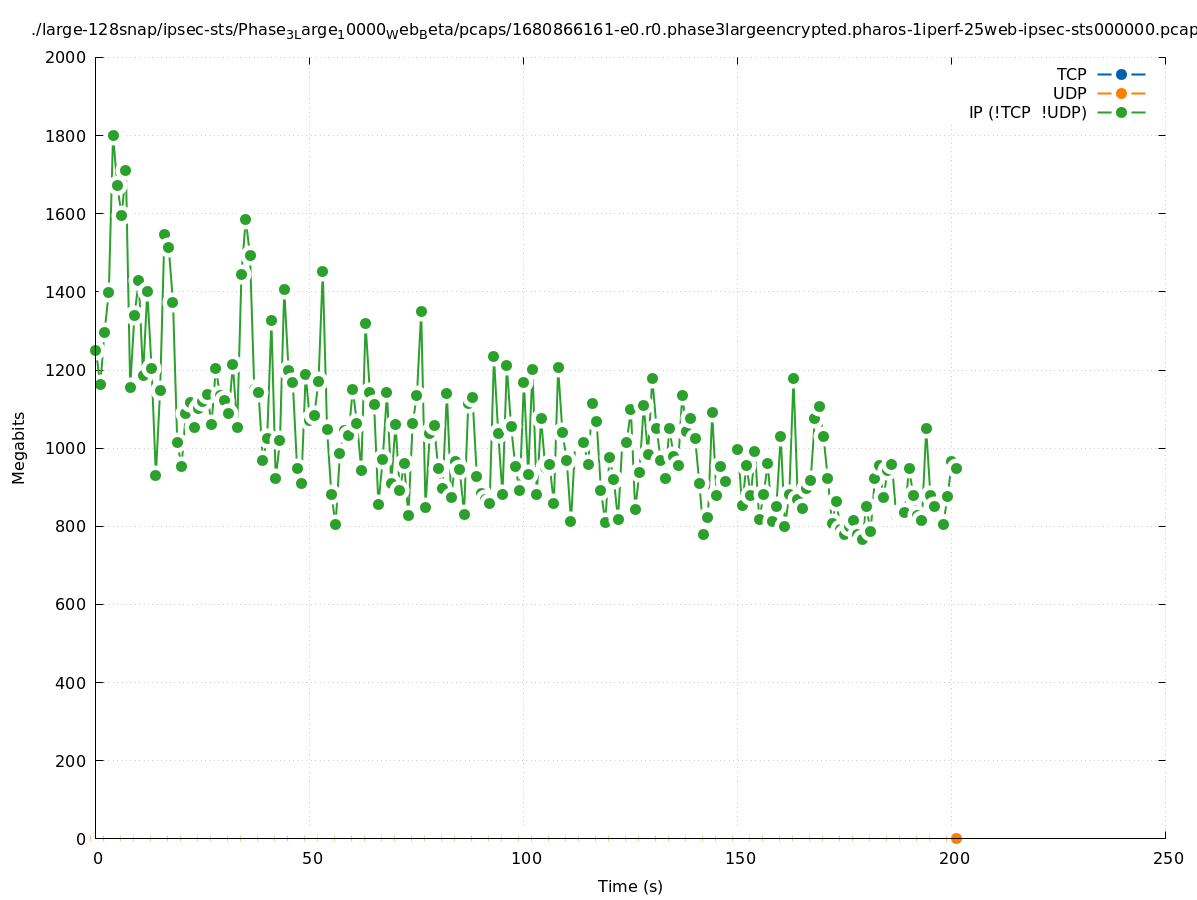
Task: Select the highest green point at 1800 Megabits
Action: click(x=113, y=135)
